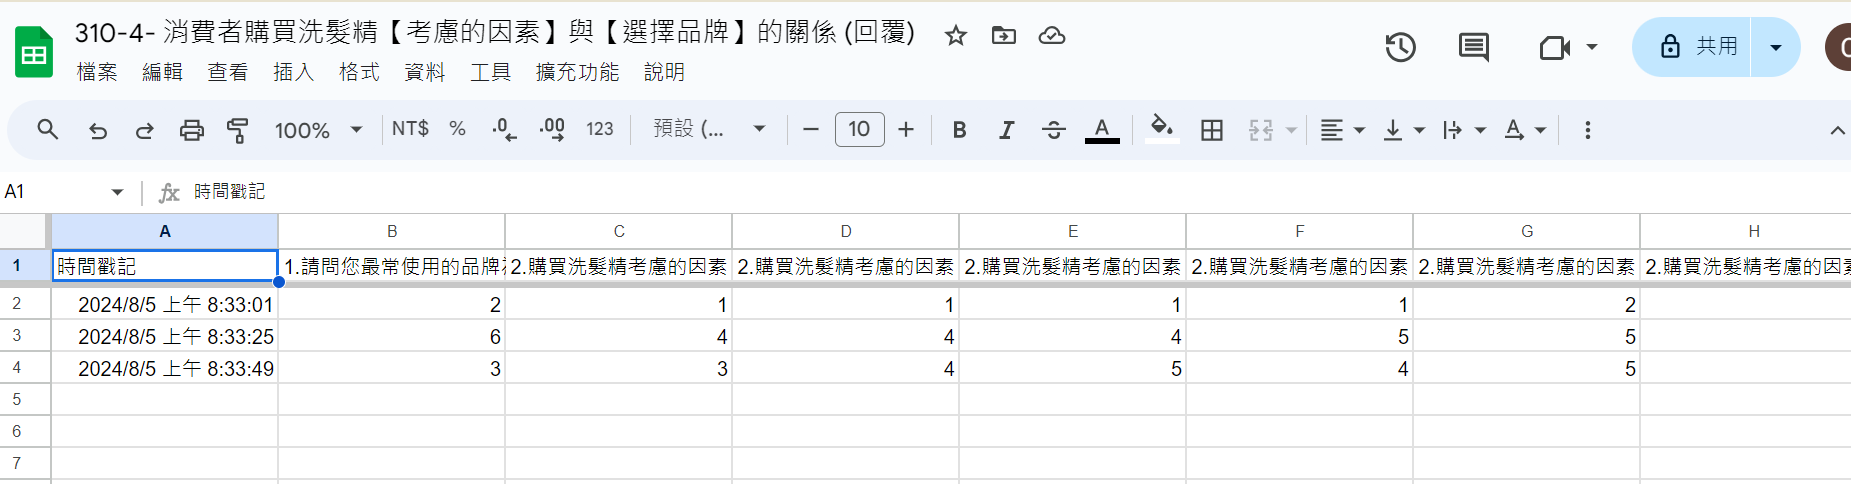Toggle strikethrough formatting

coord(1053,130)
